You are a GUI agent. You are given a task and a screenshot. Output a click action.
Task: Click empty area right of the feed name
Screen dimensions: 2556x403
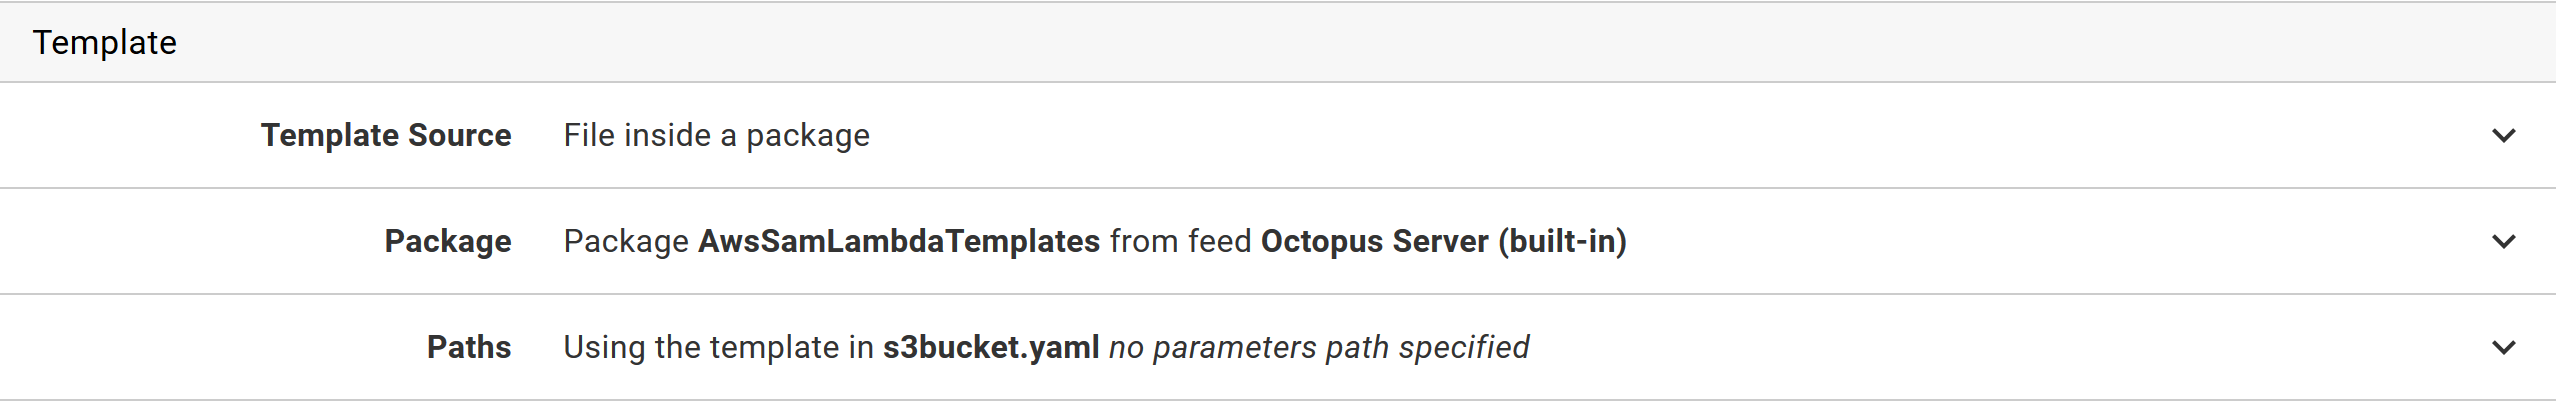pos(2000,241)
